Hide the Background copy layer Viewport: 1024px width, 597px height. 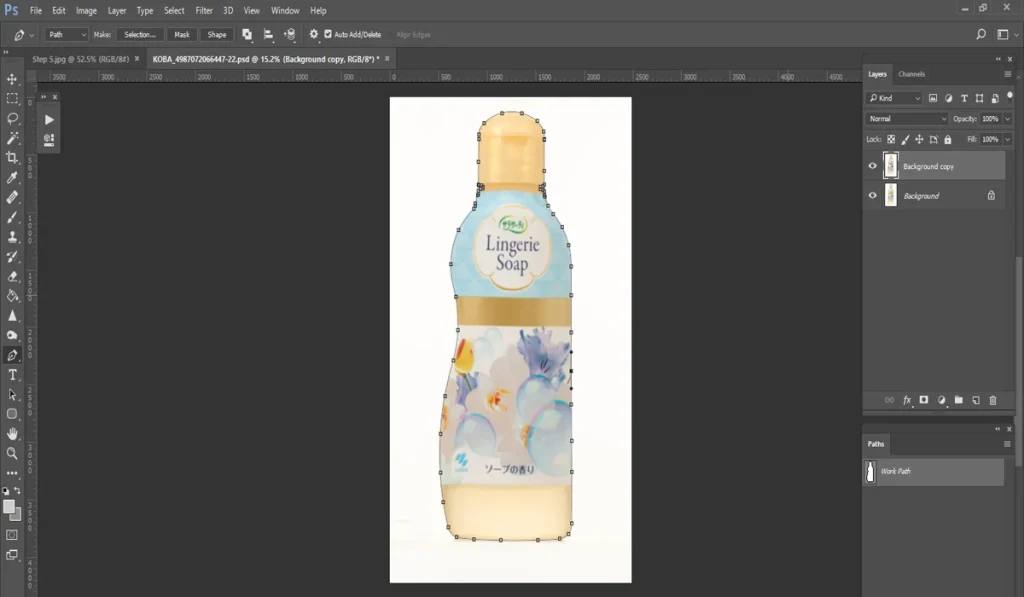point(872,166)
